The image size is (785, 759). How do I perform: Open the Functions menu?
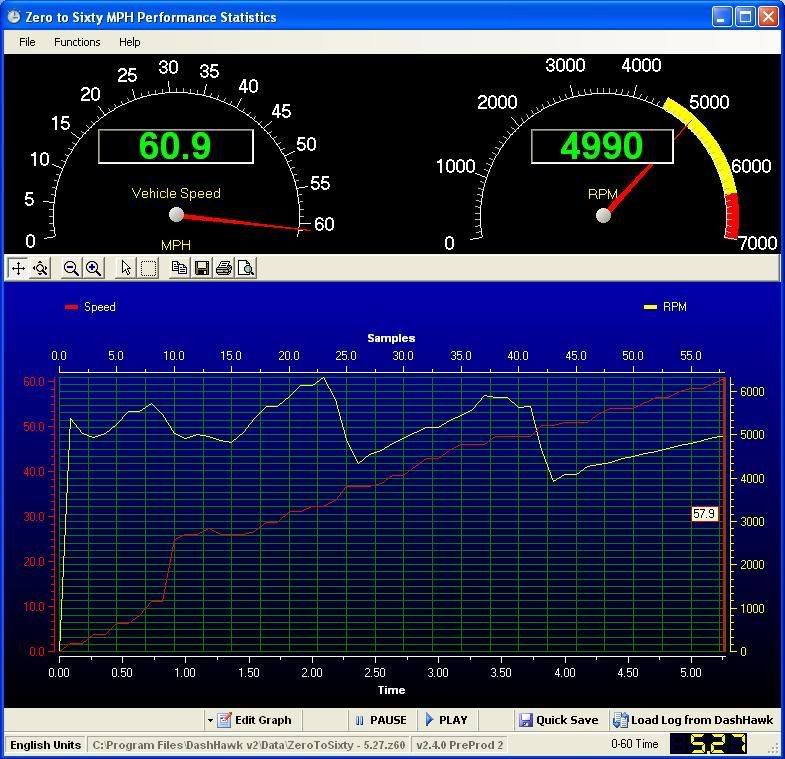(77, 42)
